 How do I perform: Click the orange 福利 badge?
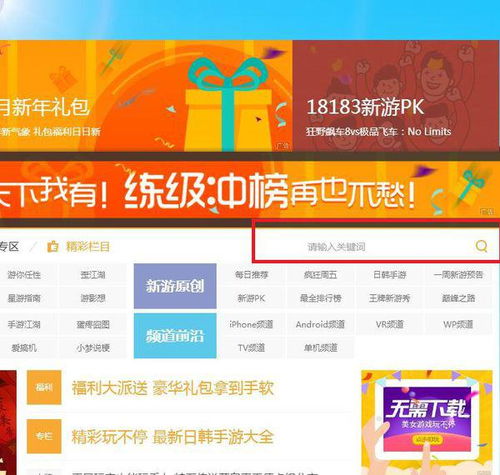pos(44,387)
